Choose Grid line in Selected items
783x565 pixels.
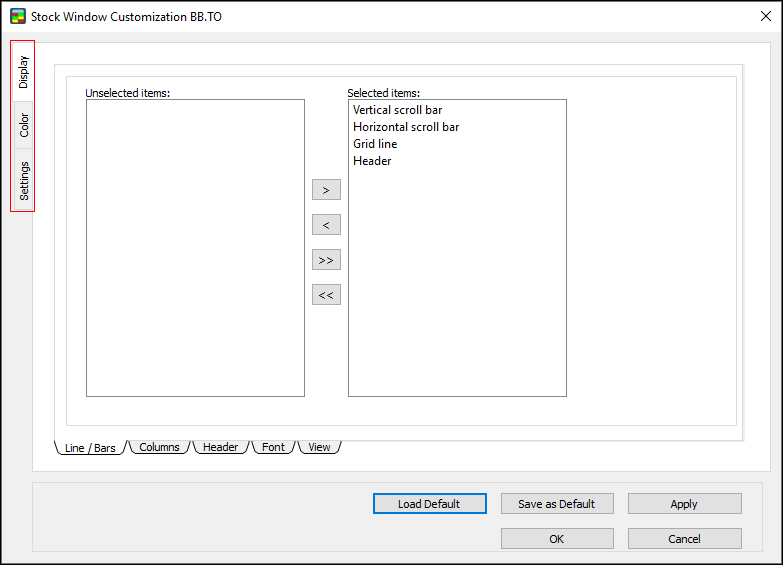pos(375,144)
